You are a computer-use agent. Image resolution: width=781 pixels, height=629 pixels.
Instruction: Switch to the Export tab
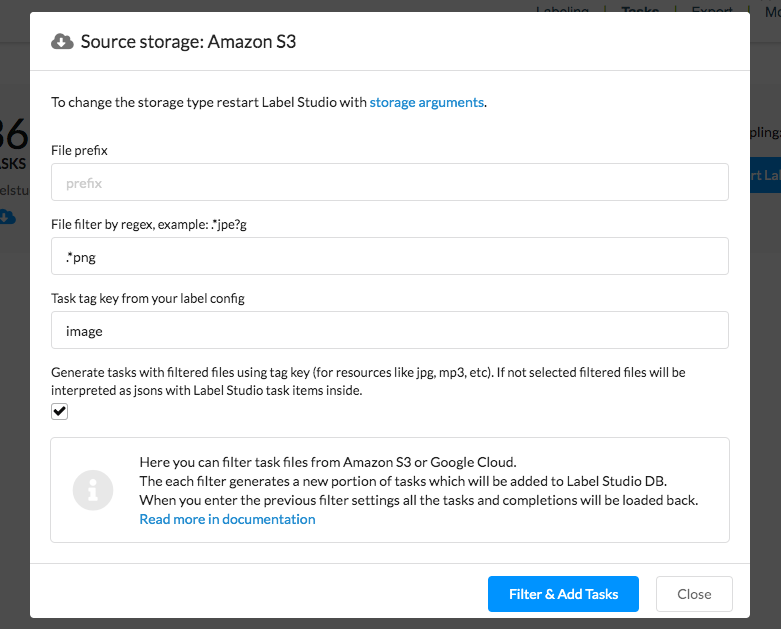(x=711, y=10)
